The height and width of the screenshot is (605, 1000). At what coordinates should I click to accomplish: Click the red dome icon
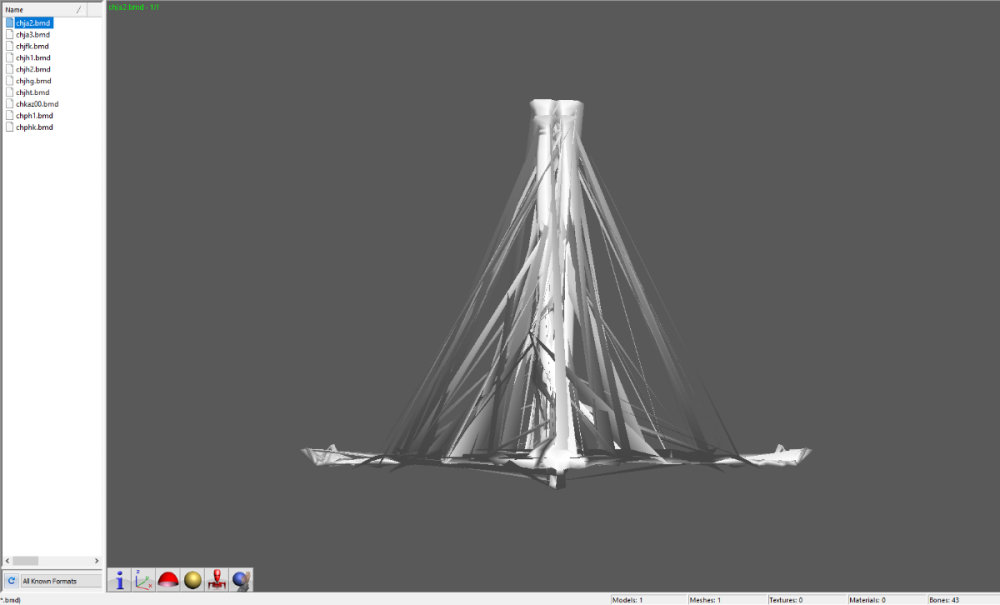(168, 580)
